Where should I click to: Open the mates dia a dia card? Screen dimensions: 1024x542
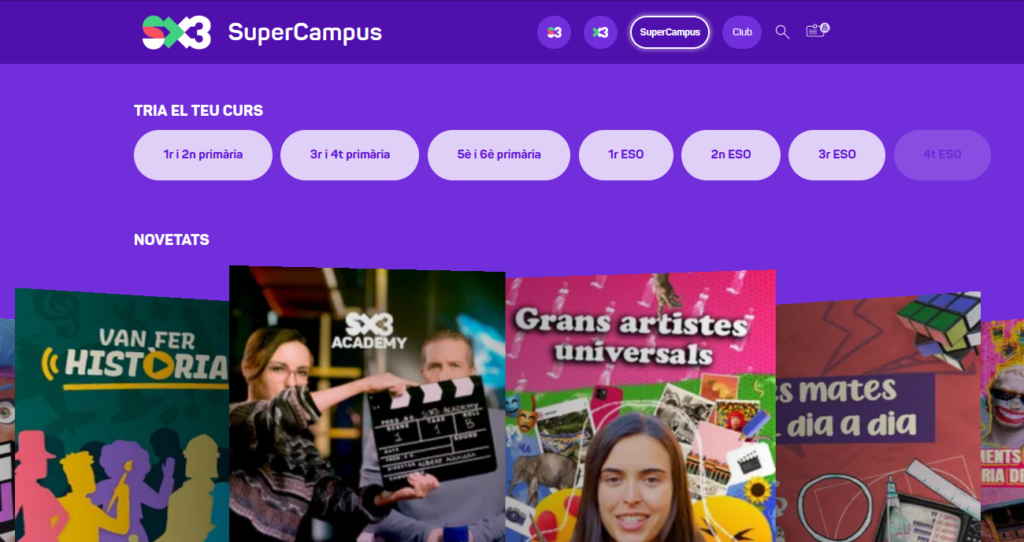coord(878,418)
